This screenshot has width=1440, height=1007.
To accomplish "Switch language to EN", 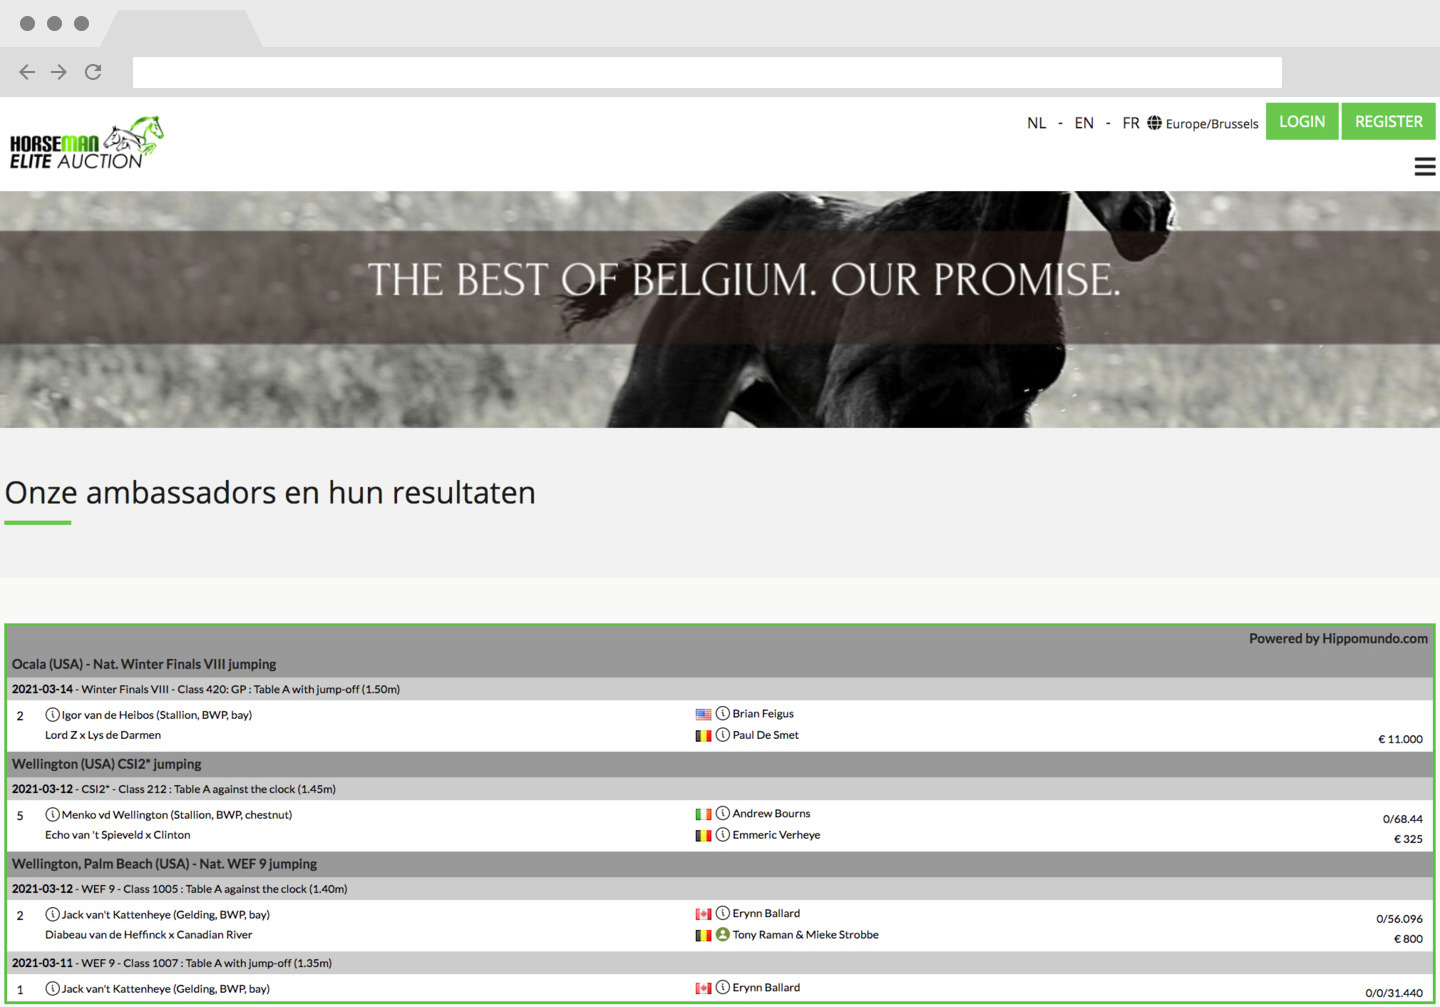I will point(1084,123).
